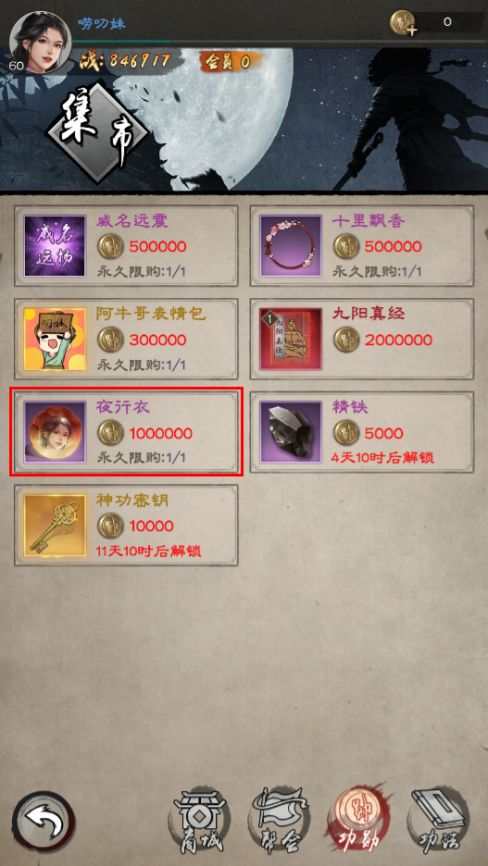Screen dimensions: 488x866
Task: Choose the 神功密钥 golden key icon
Action: 55,525
